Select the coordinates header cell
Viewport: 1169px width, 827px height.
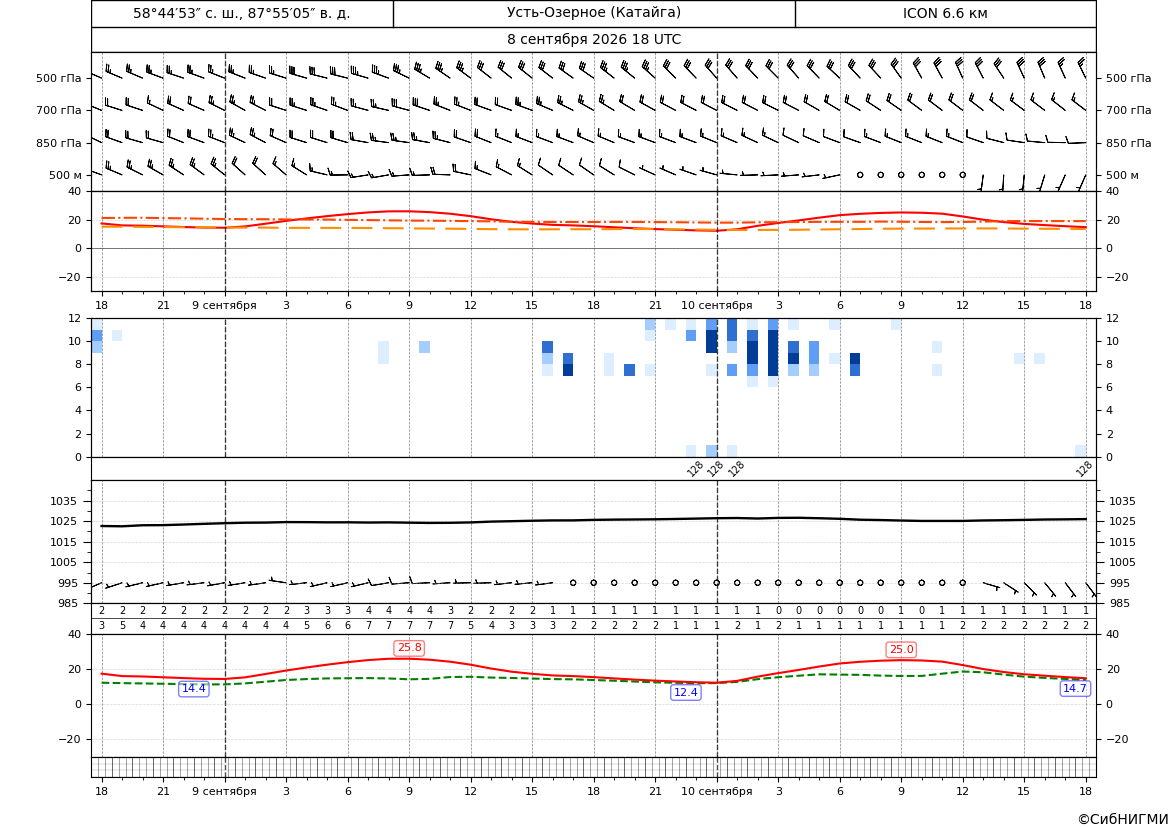coord(242,13)
